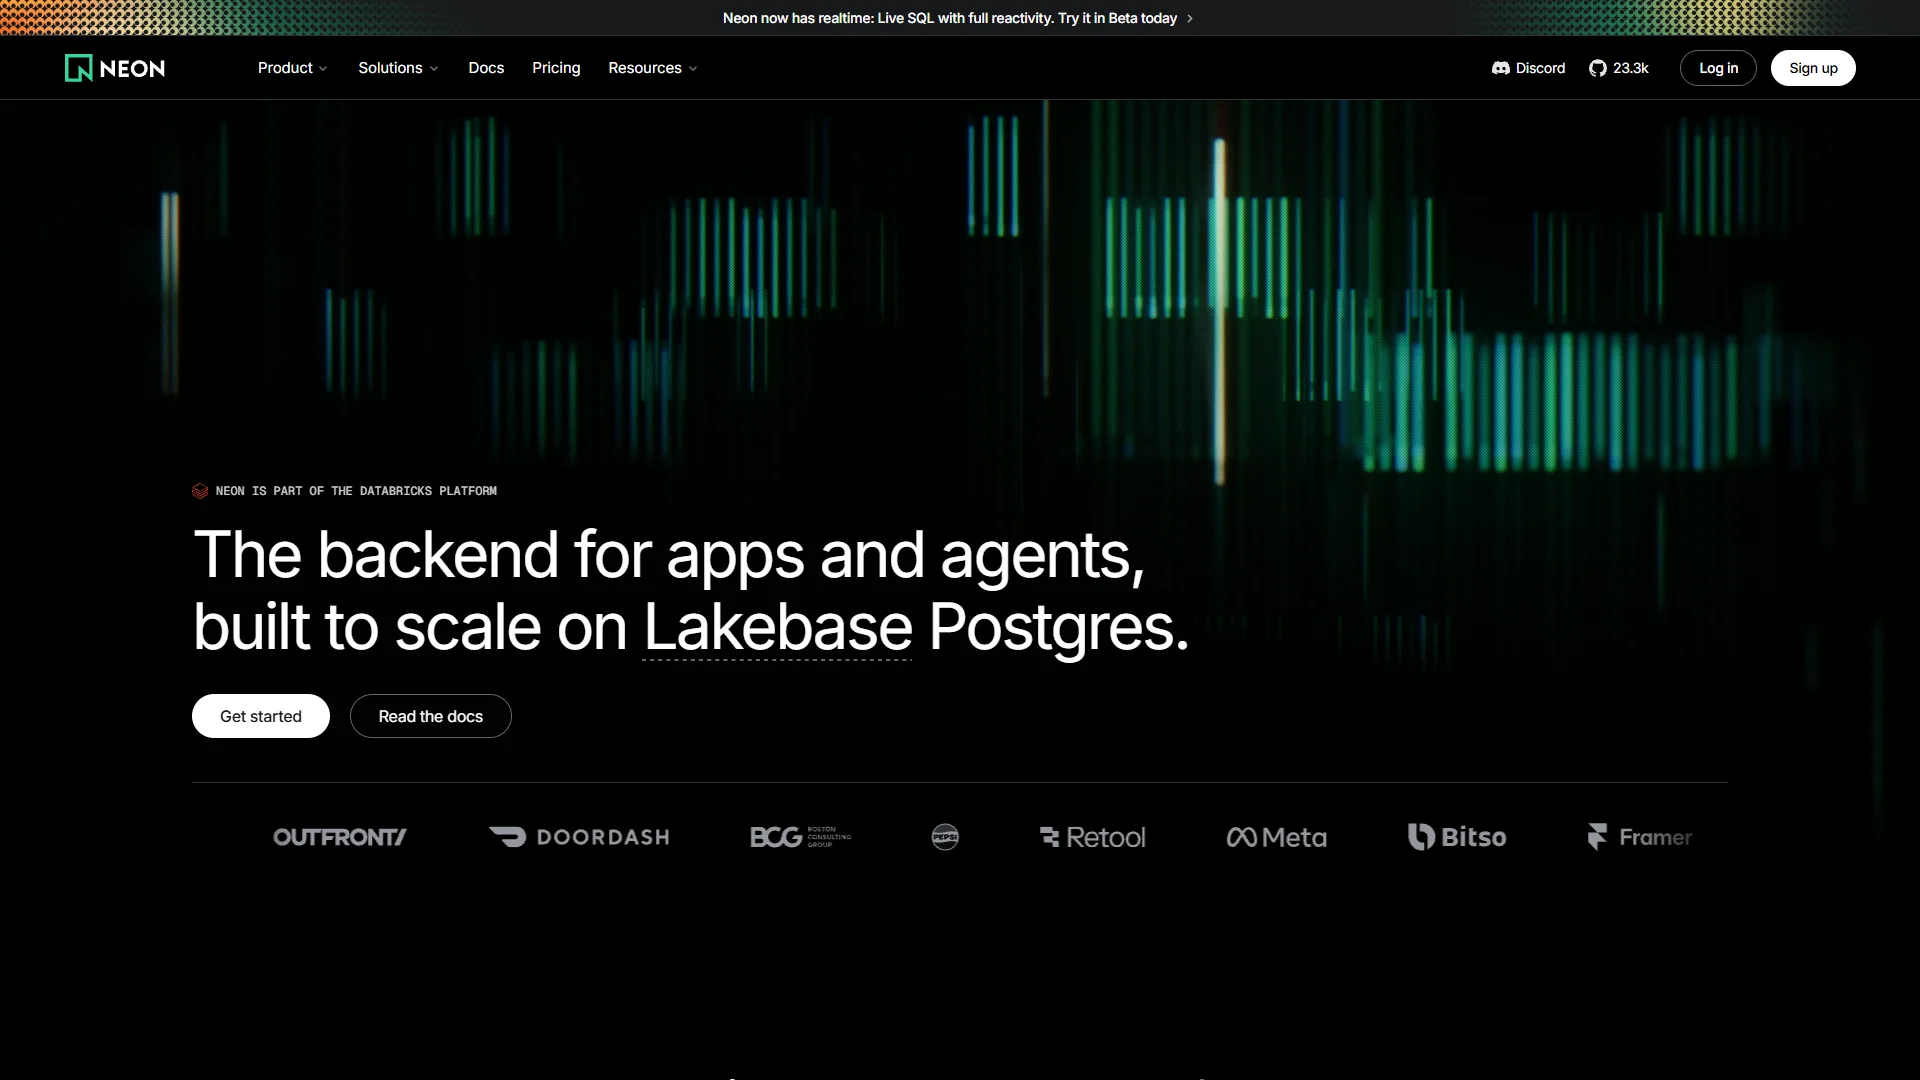1920x1080 pixels.
Task: Open the Neon realtime Beta announcement text
Action: 950,19
